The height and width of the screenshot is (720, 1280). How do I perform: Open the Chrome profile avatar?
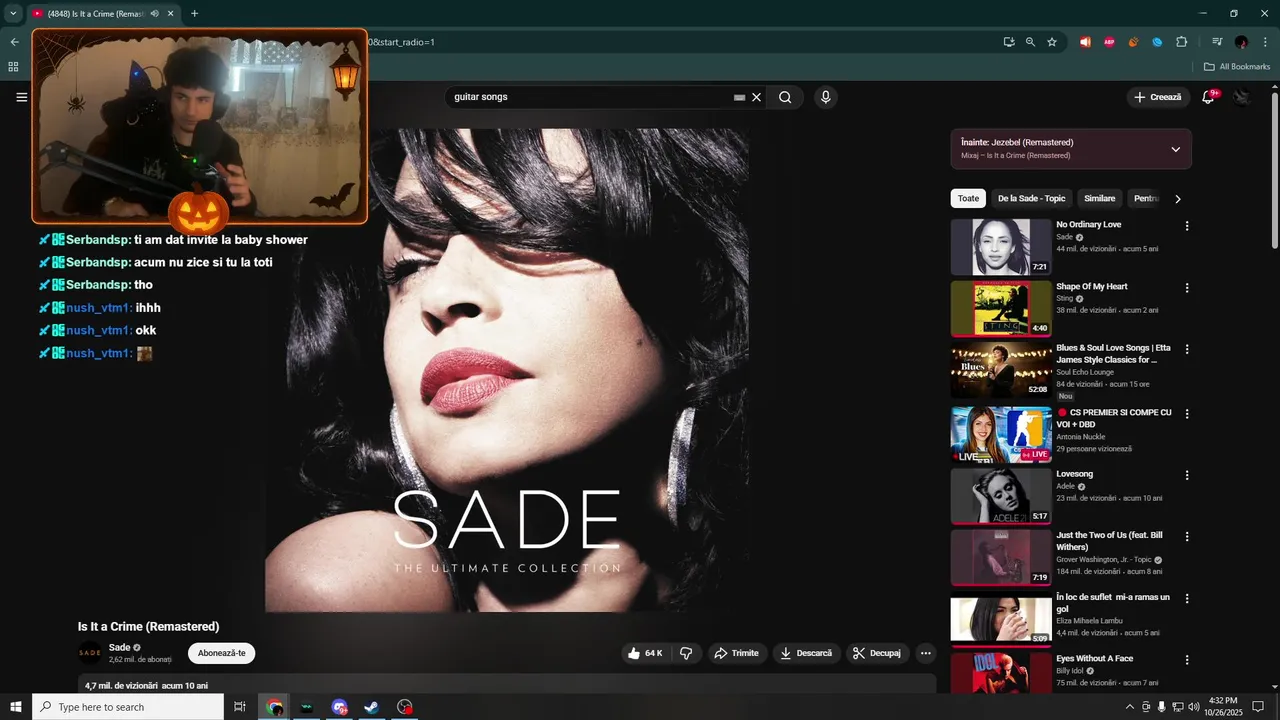click(x=1241, y=42)
